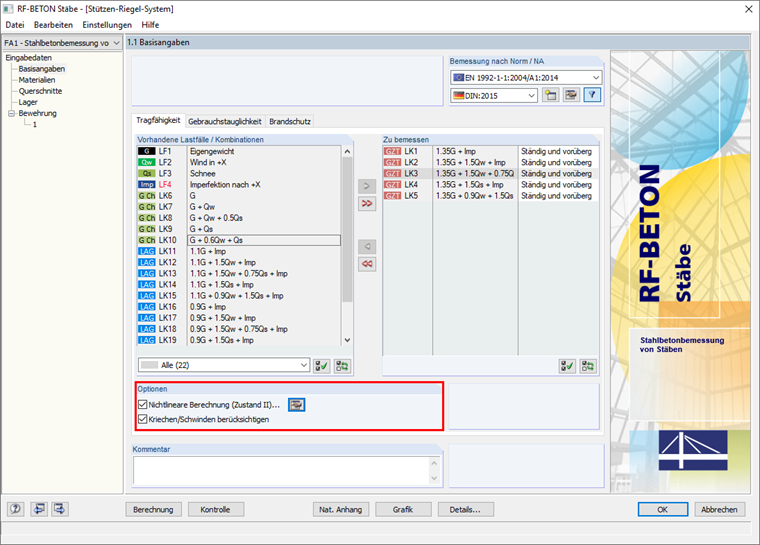Click the add single load case arrow (>)

pos(367,186)
